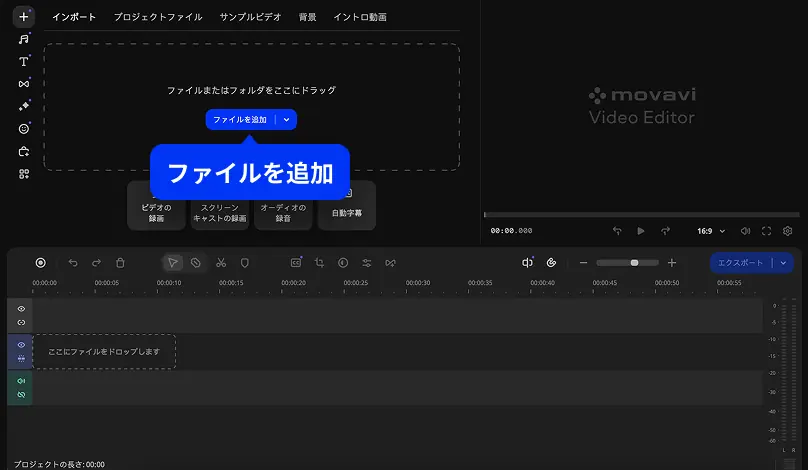Open the 16:9 aspect ratio dropdown
Image resolution: width=808 pixels, height=470 pixels.
[711, 231]
